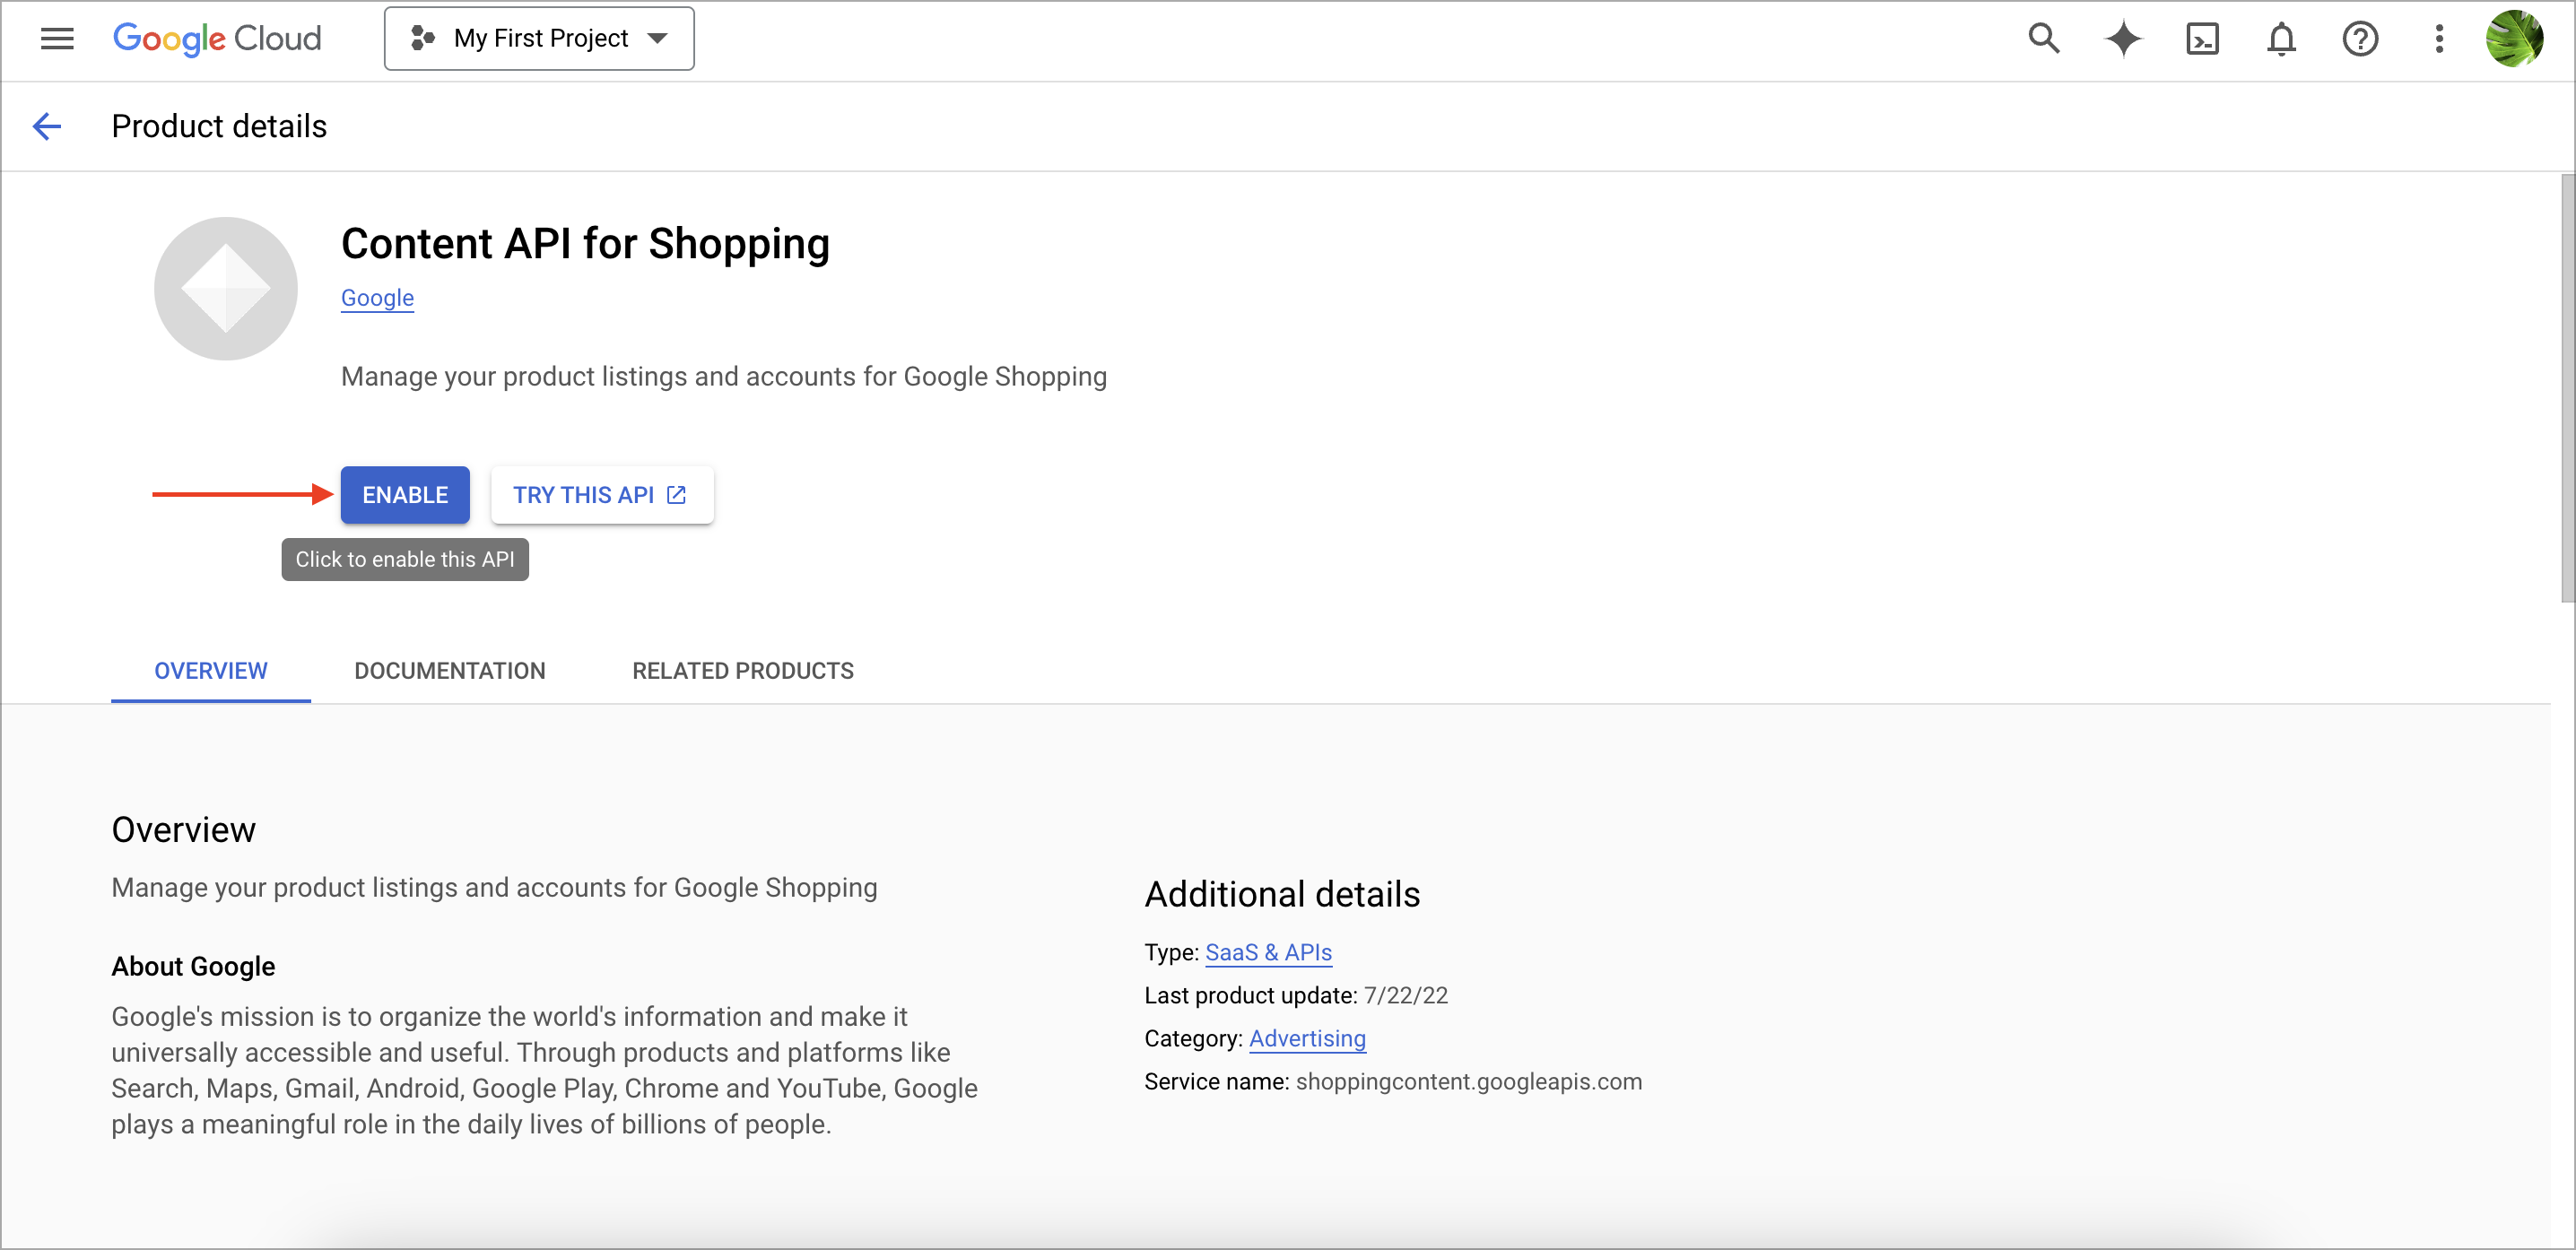
Task: Open the three-dot settings and utilities menu
Action: 2439,39
